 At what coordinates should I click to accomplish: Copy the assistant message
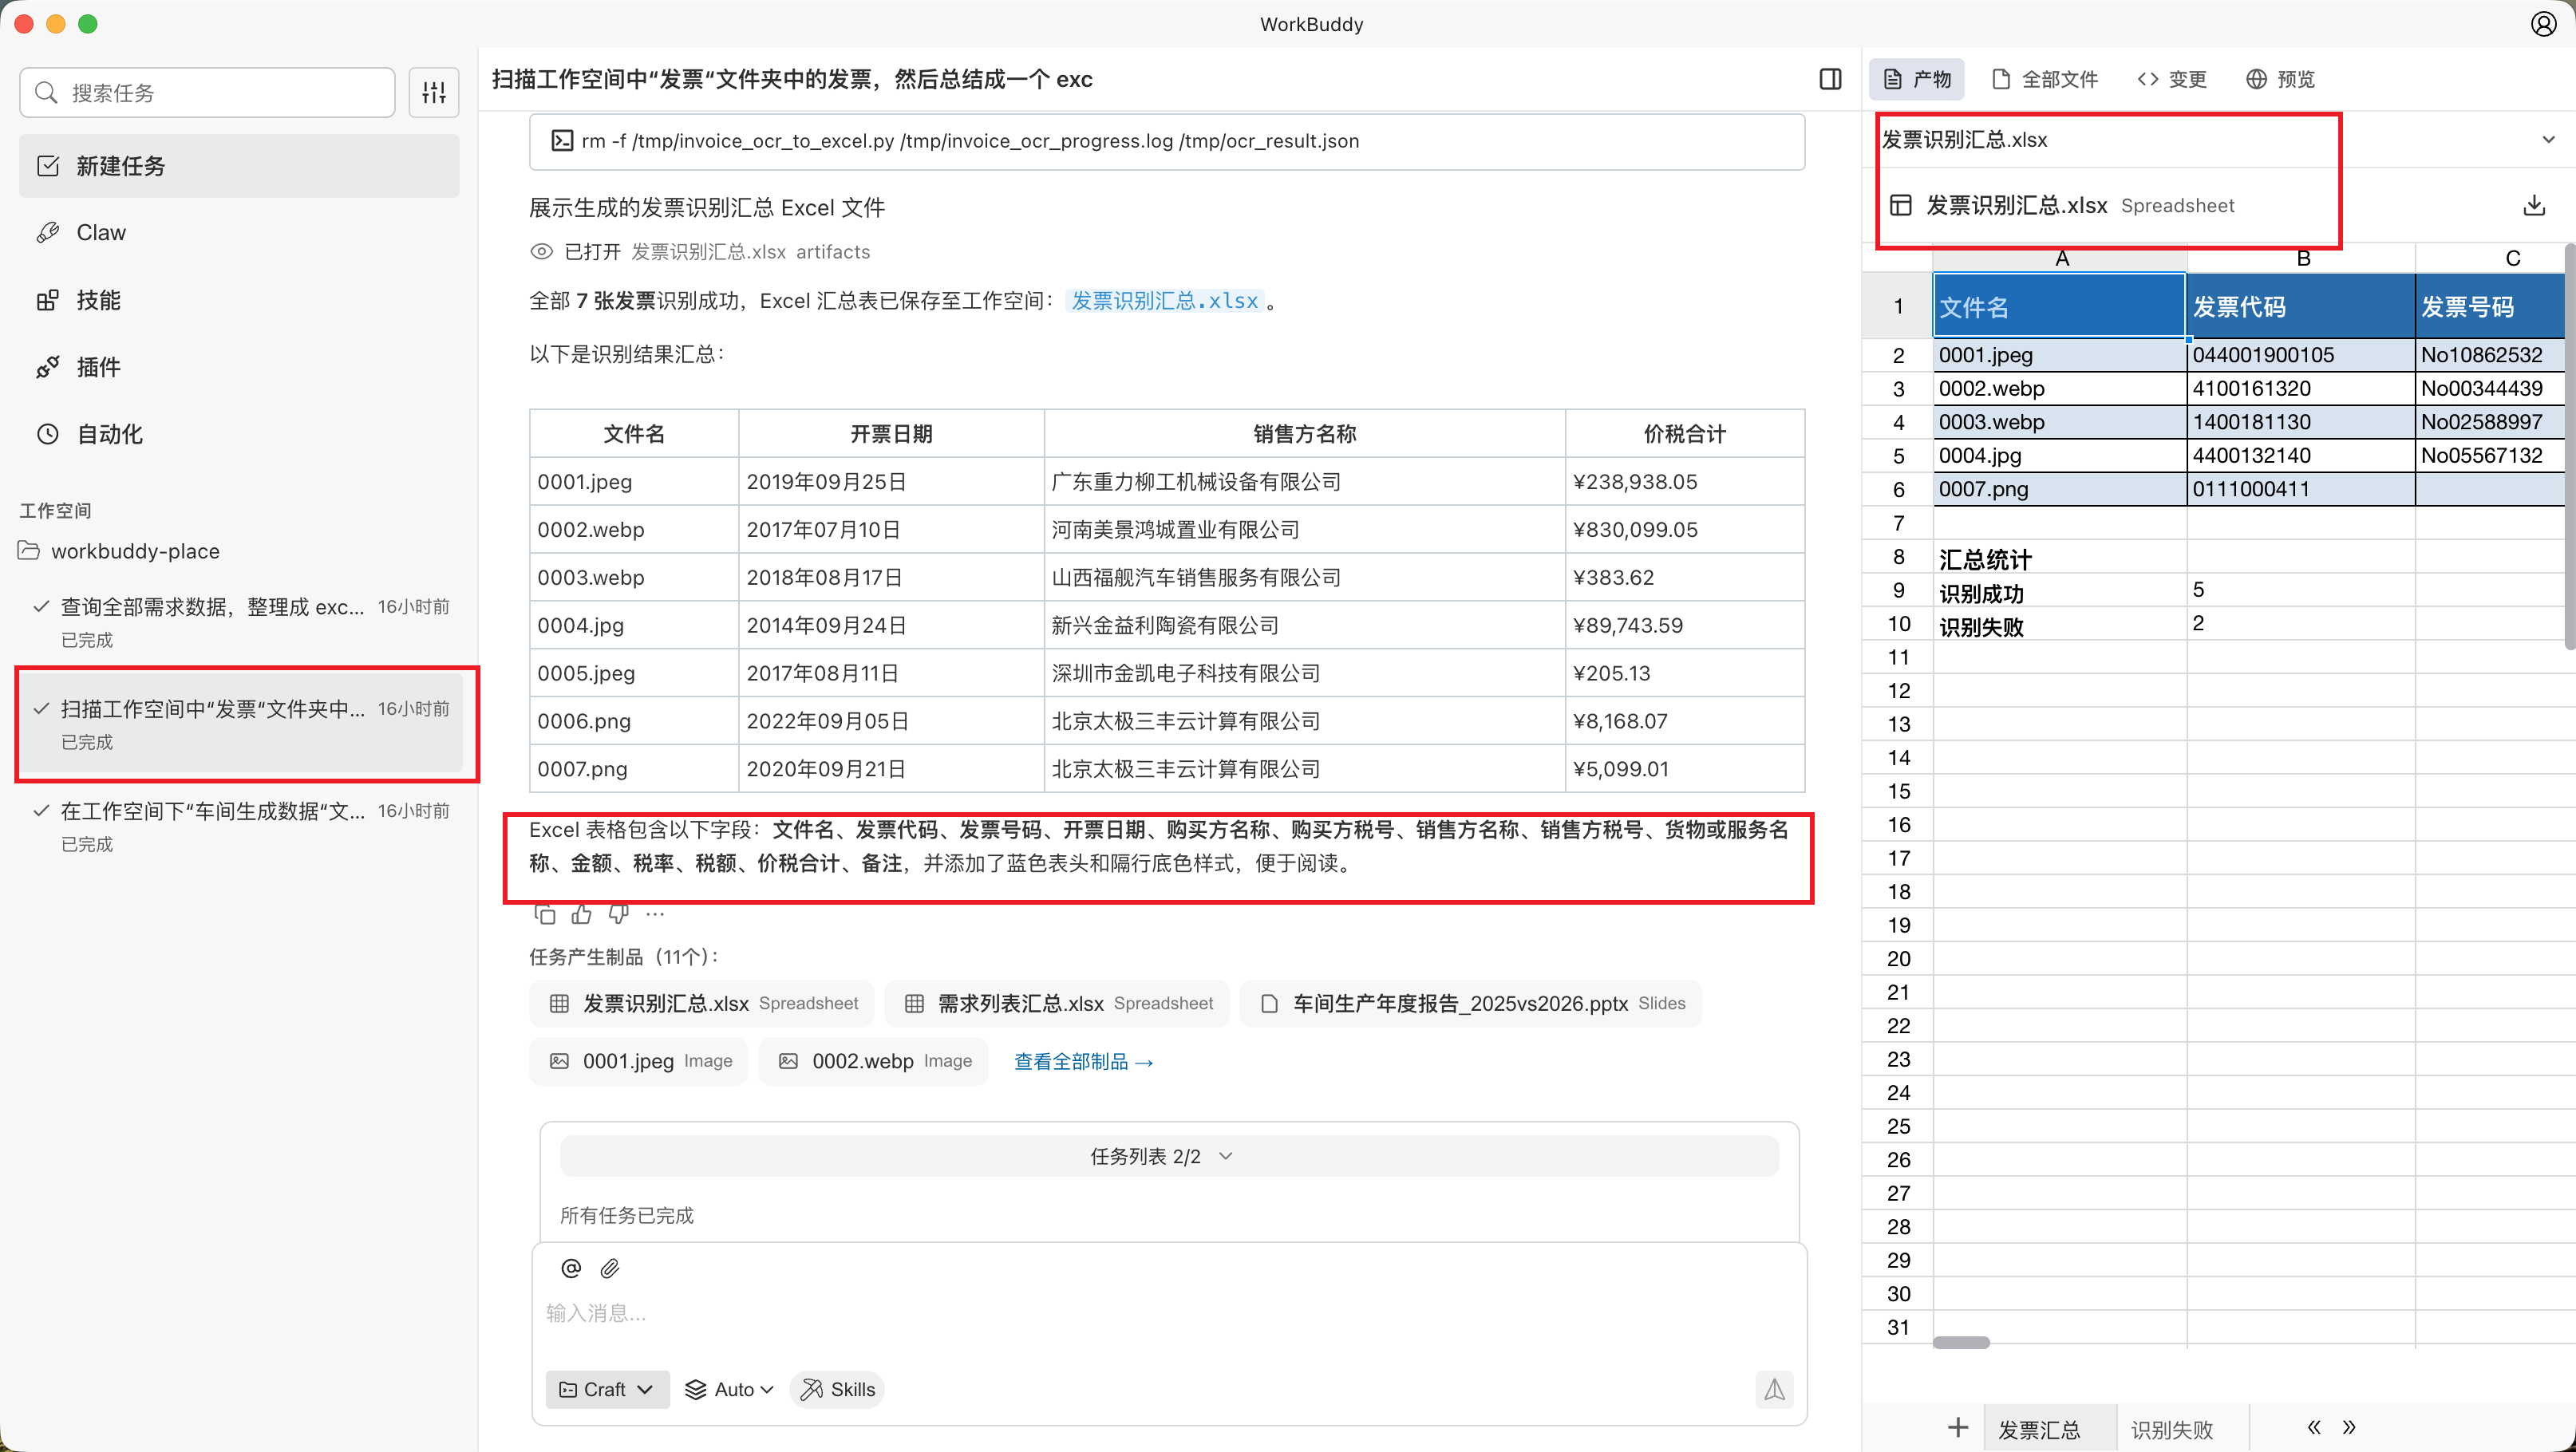(545, 913)
